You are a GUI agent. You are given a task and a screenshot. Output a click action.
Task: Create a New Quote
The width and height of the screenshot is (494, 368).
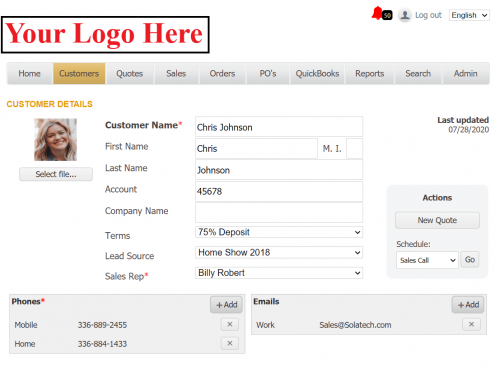point(437,220)
